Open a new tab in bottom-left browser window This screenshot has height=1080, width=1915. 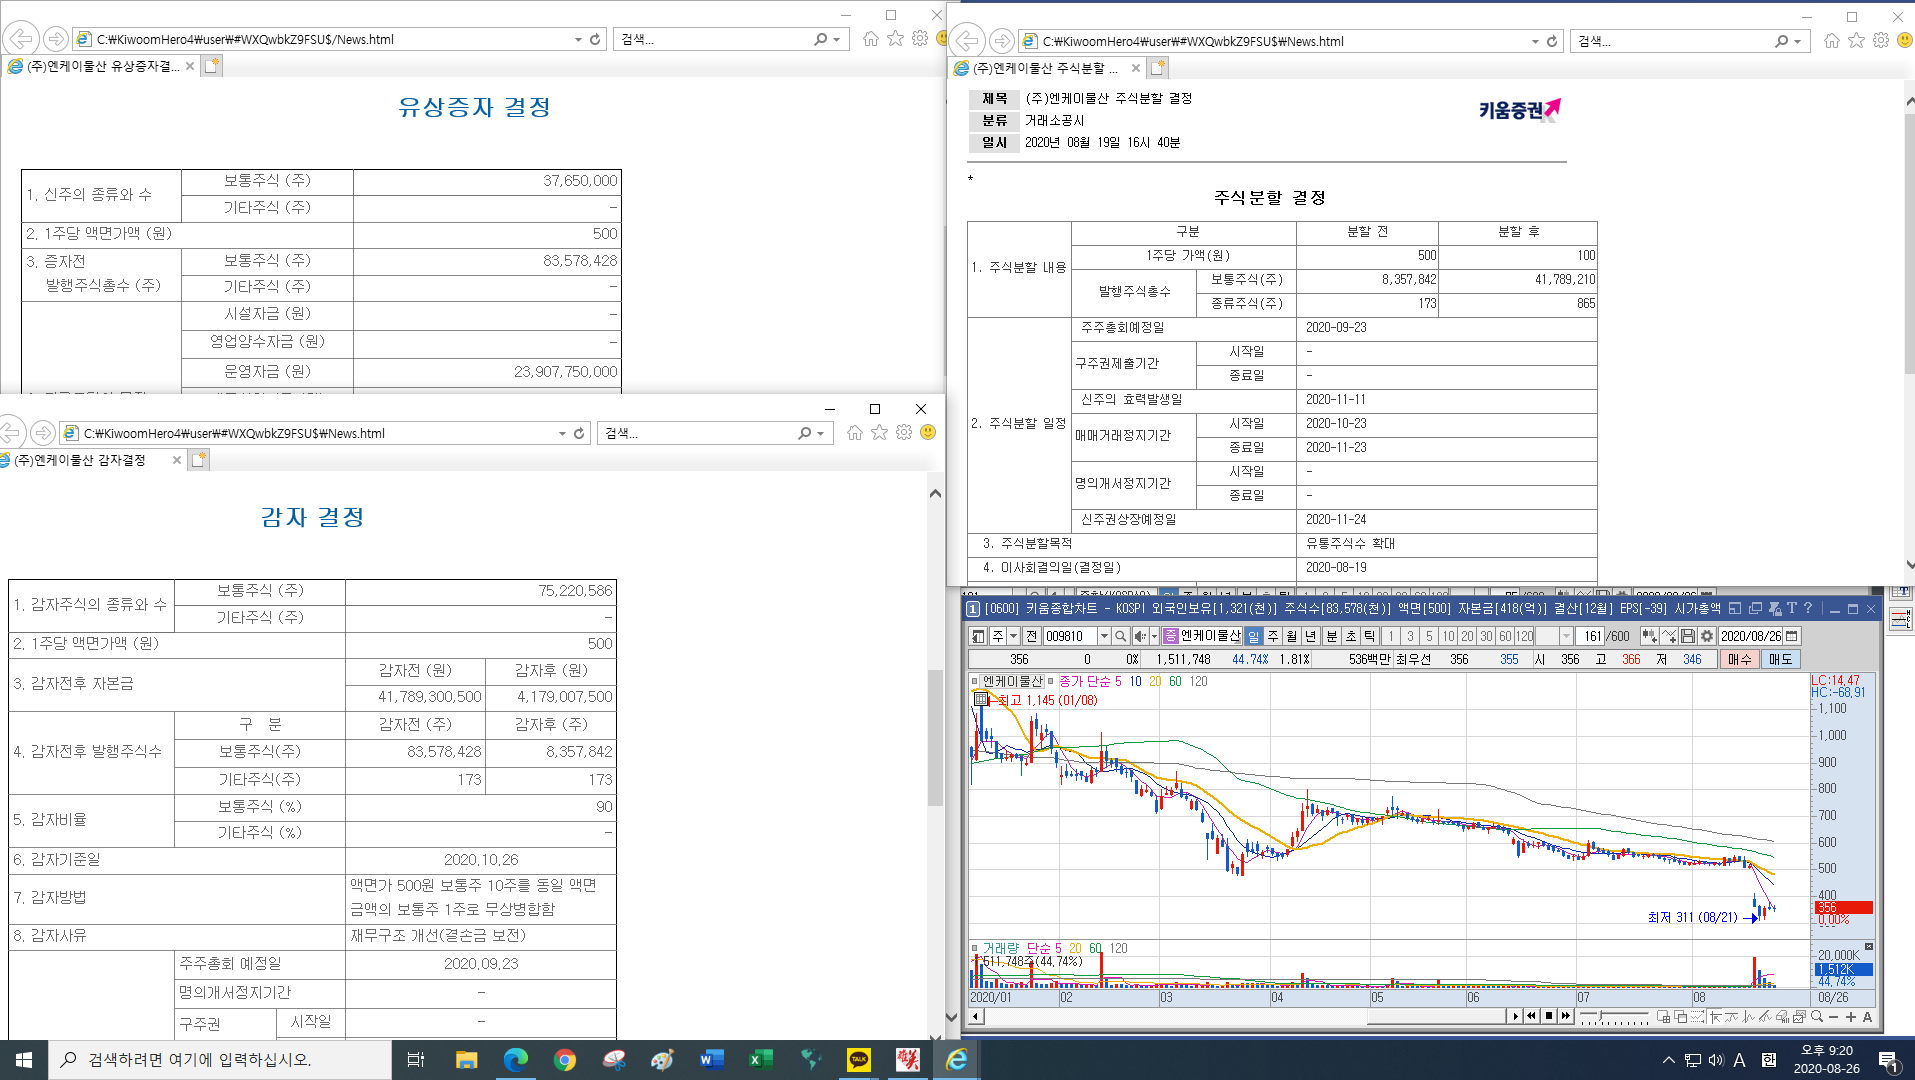click(x=199, y=460)
